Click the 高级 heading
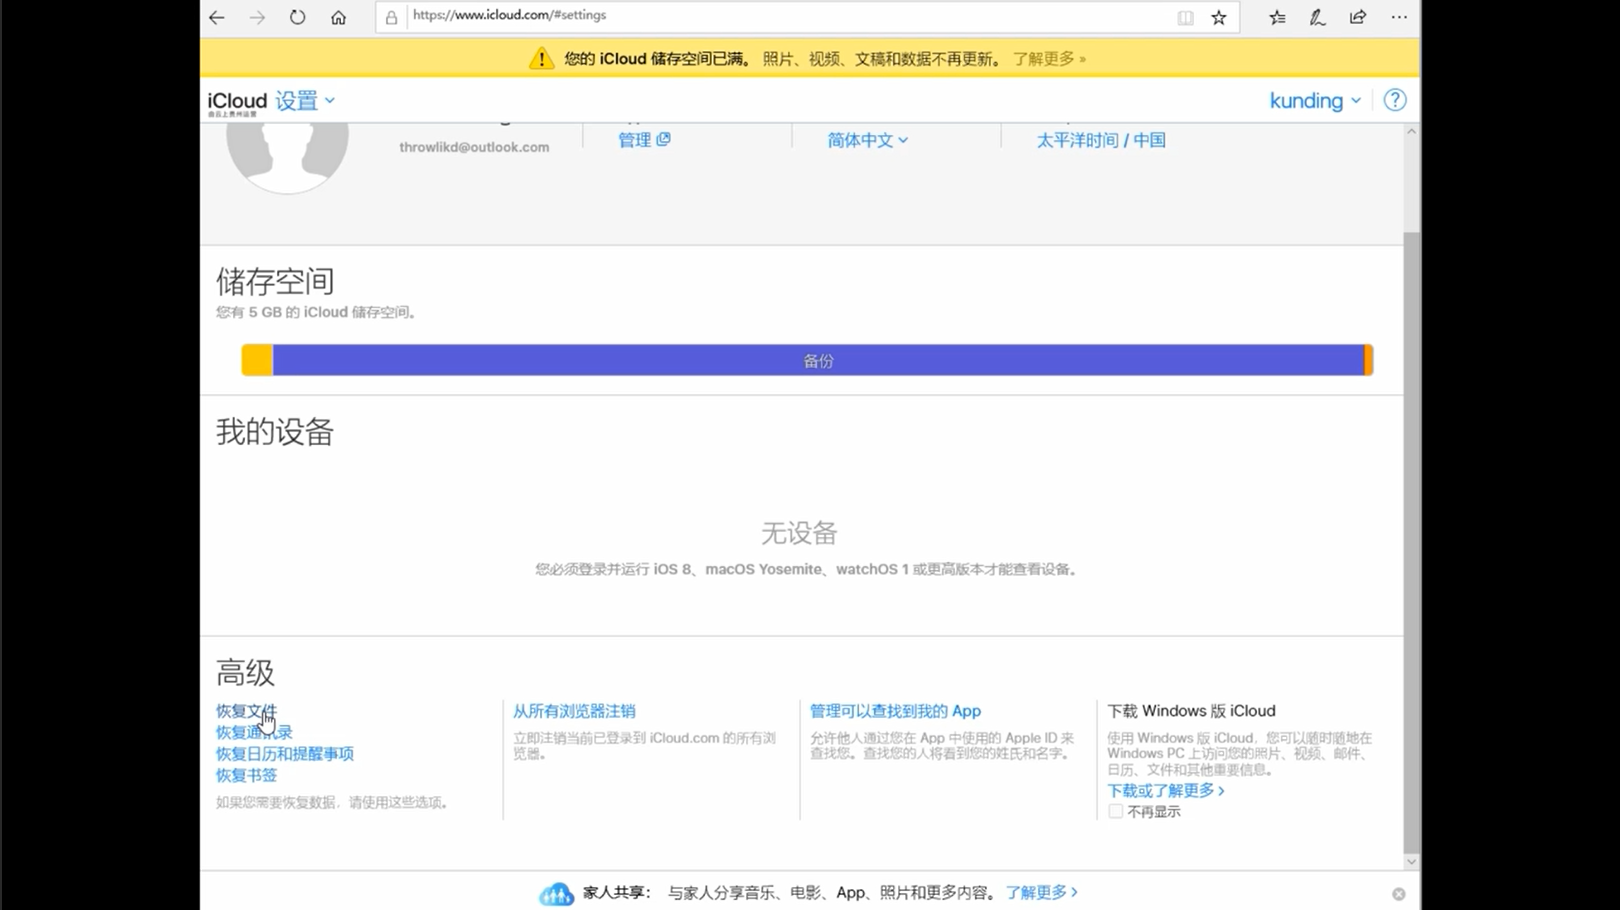Viewport: 1620px width, 910px height. point(245,673)
